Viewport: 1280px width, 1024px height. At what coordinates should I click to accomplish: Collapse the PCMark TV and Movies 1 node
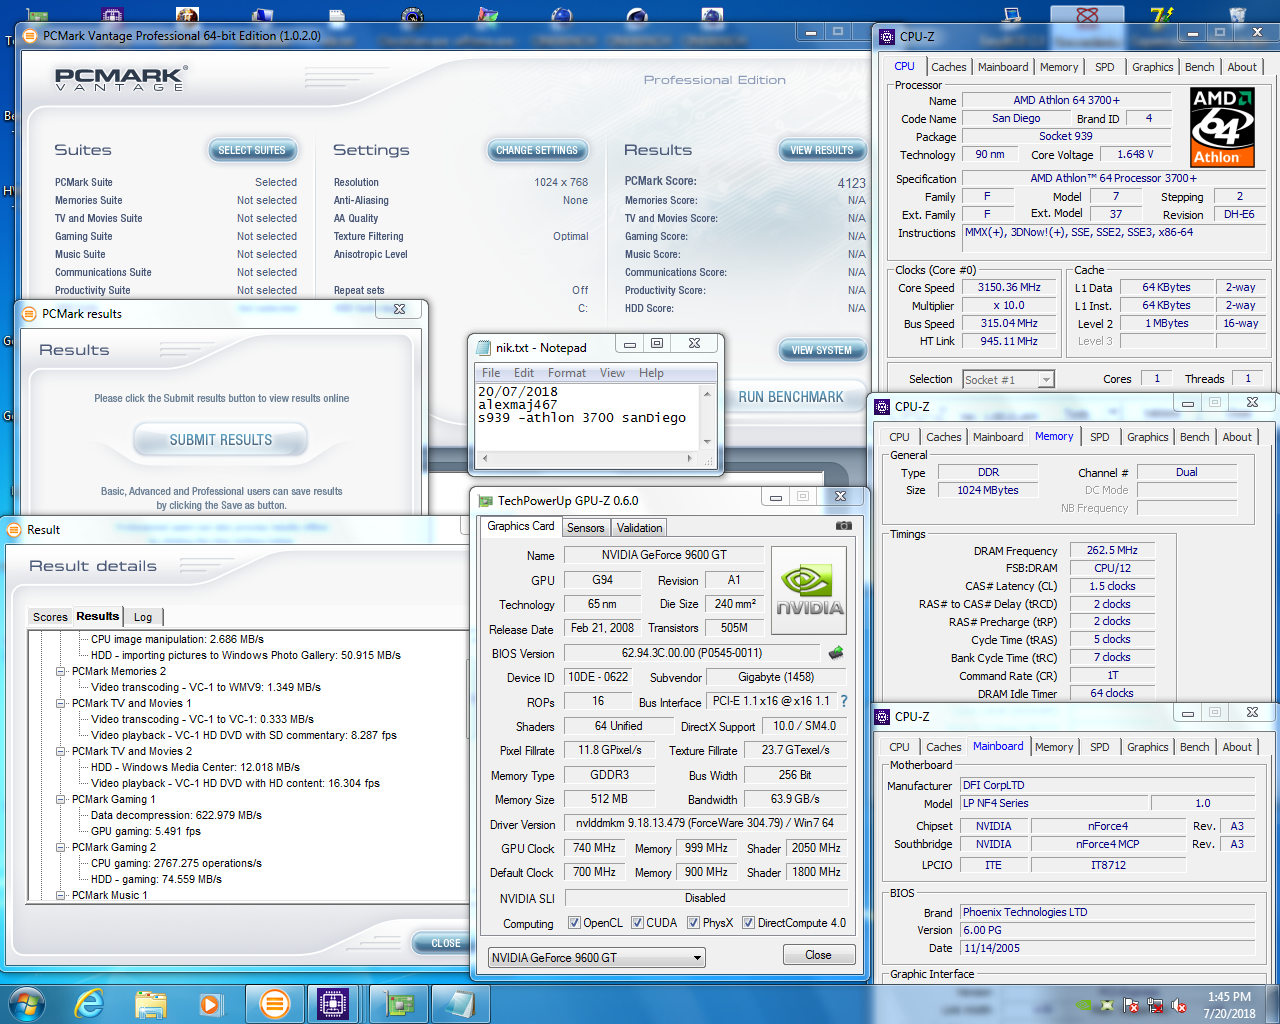tap(61, 704)
